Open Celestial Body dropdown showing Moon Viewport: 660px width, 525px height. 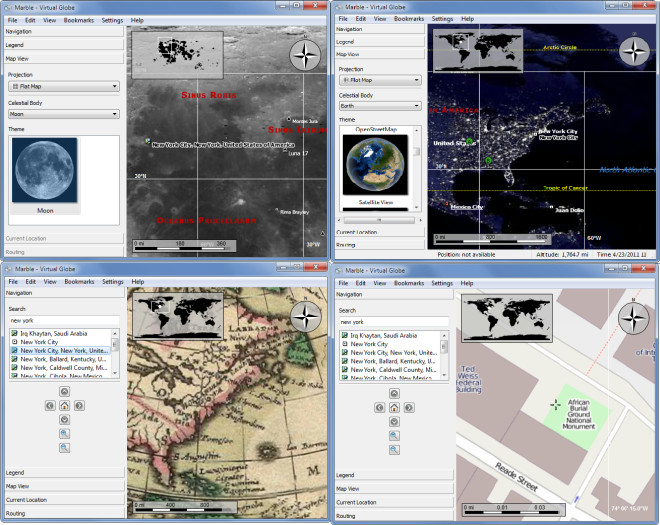tap(64, 114)
